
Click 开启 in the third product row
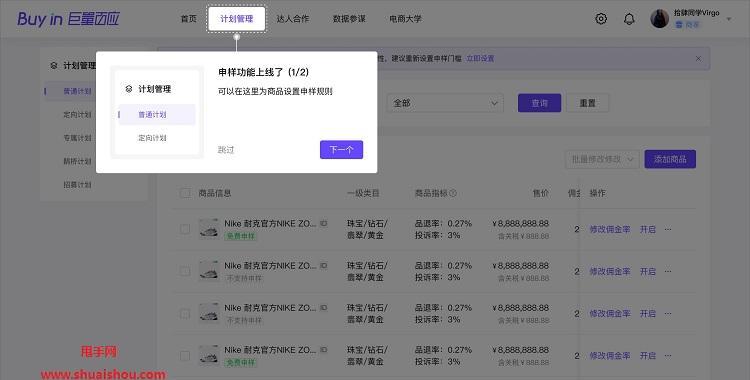pos(648,313)
